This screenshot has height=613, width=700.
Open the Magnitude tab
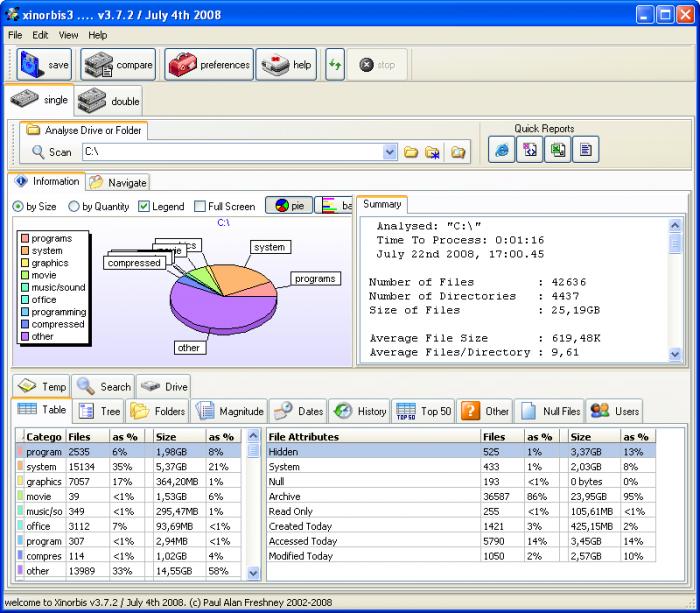[229, 411]
